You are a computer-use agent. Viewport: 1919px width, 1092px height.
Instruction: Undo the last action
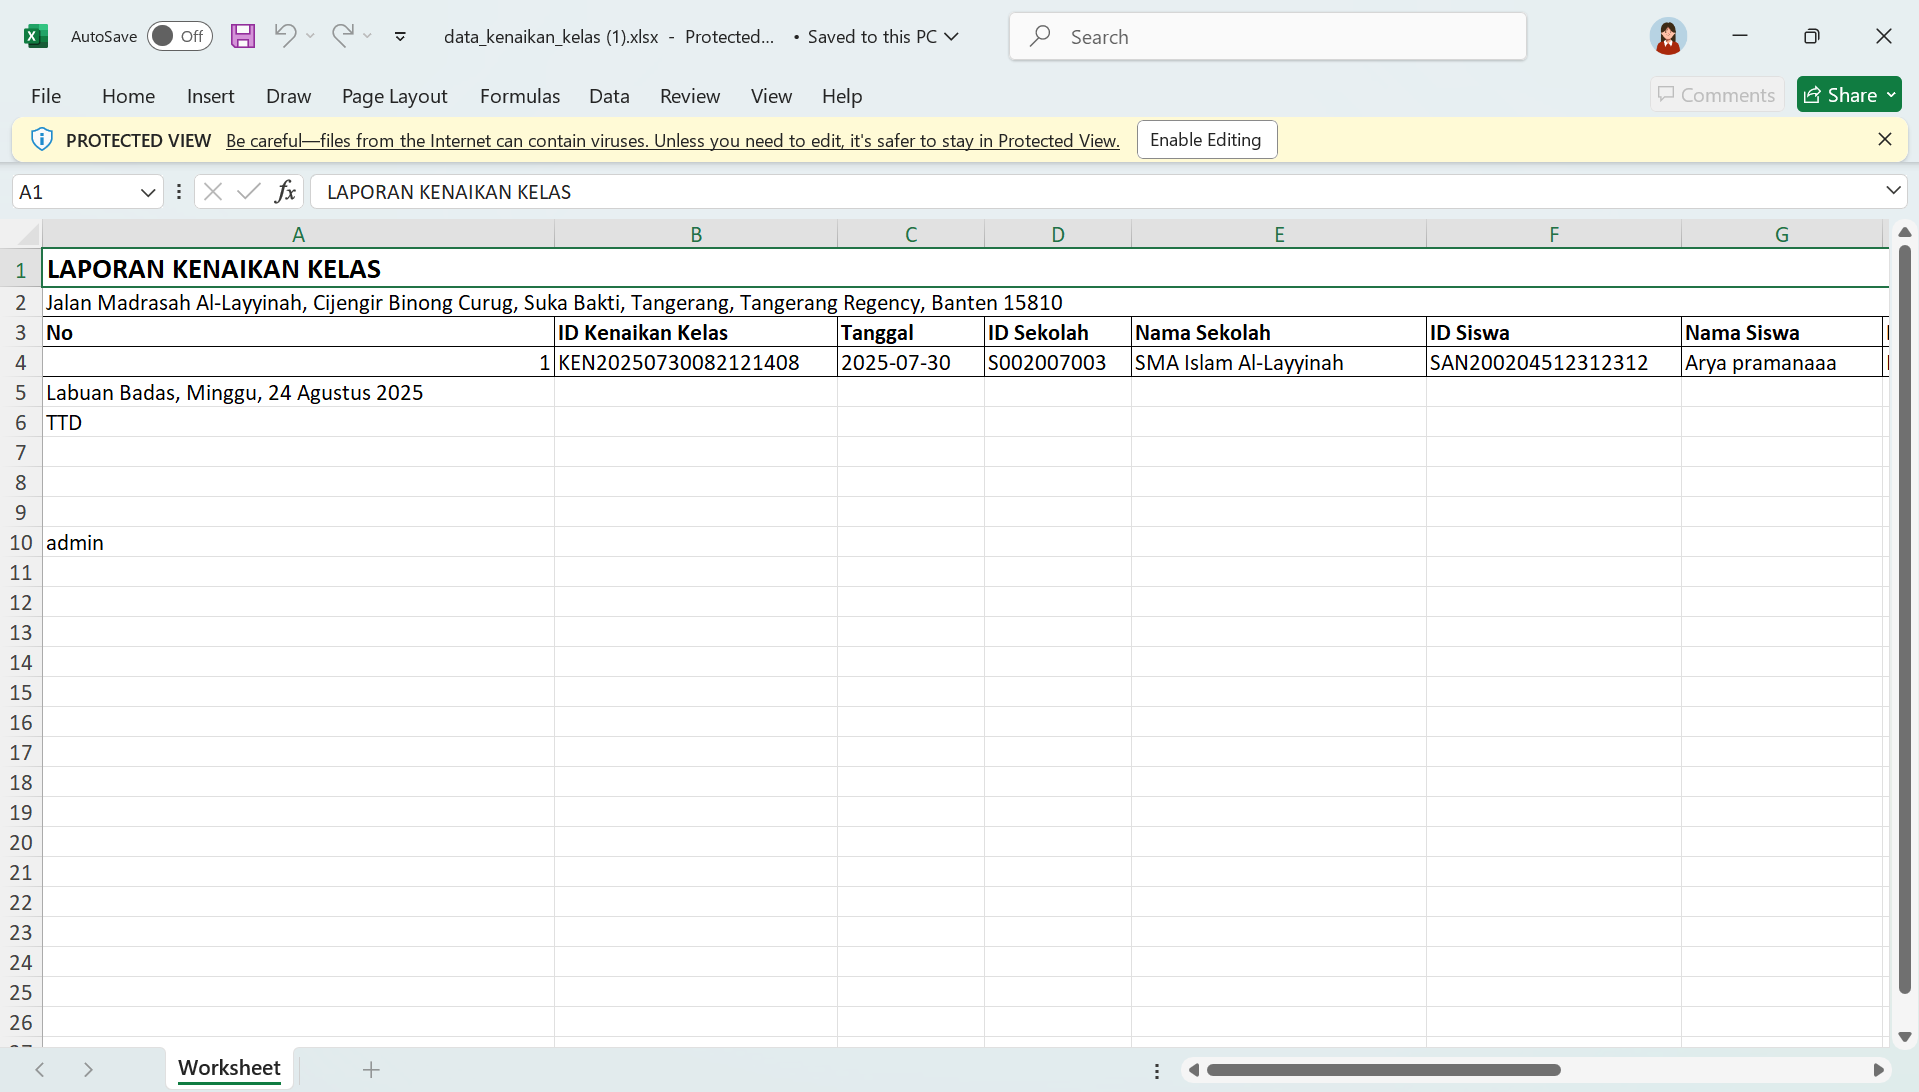(285, 36)
